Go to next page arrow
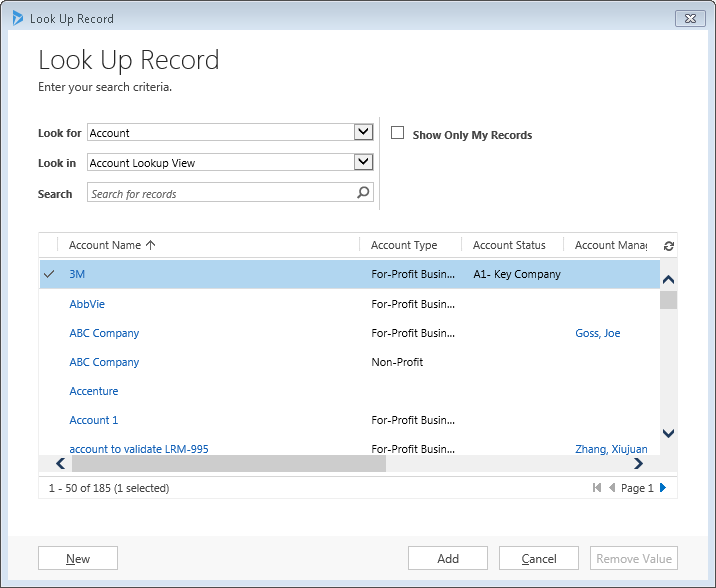 click(x=662, y=488)
